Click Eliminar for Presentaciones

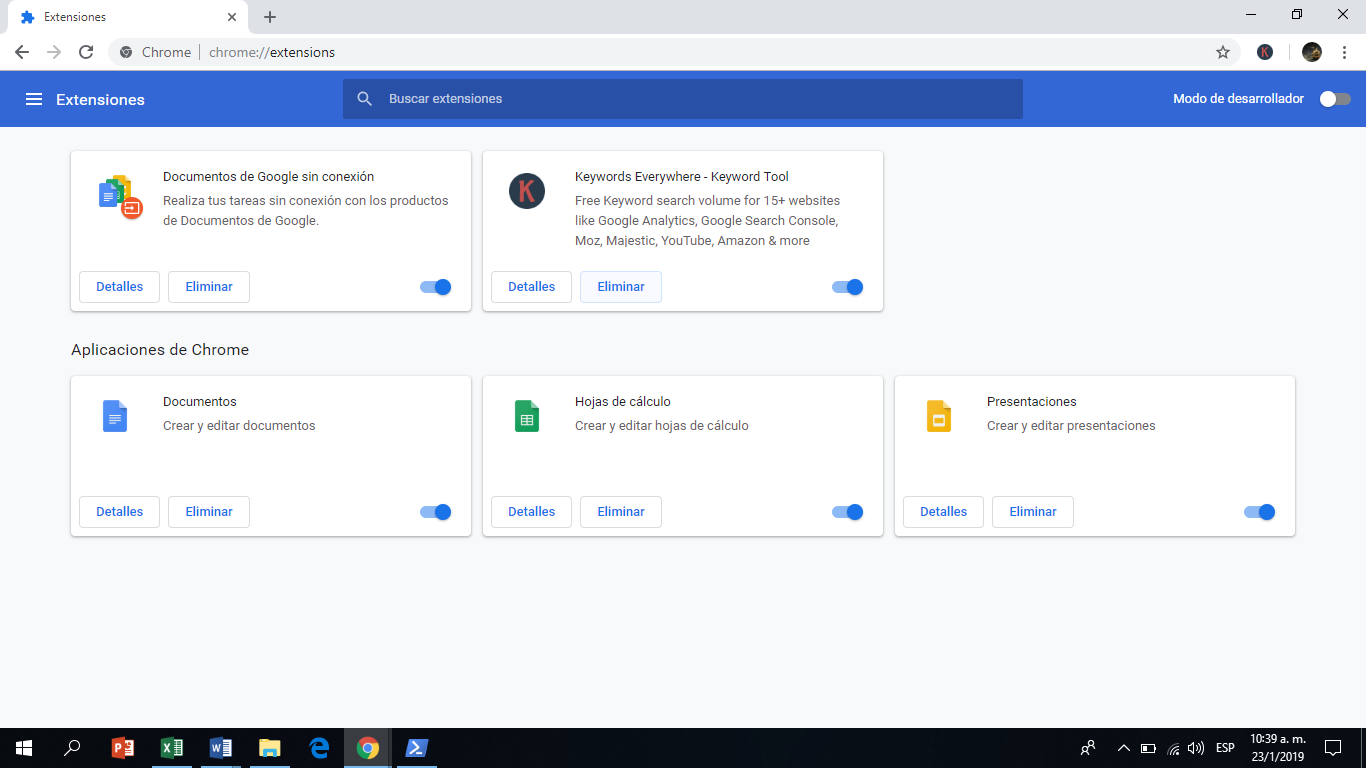tap(1033, 512)
